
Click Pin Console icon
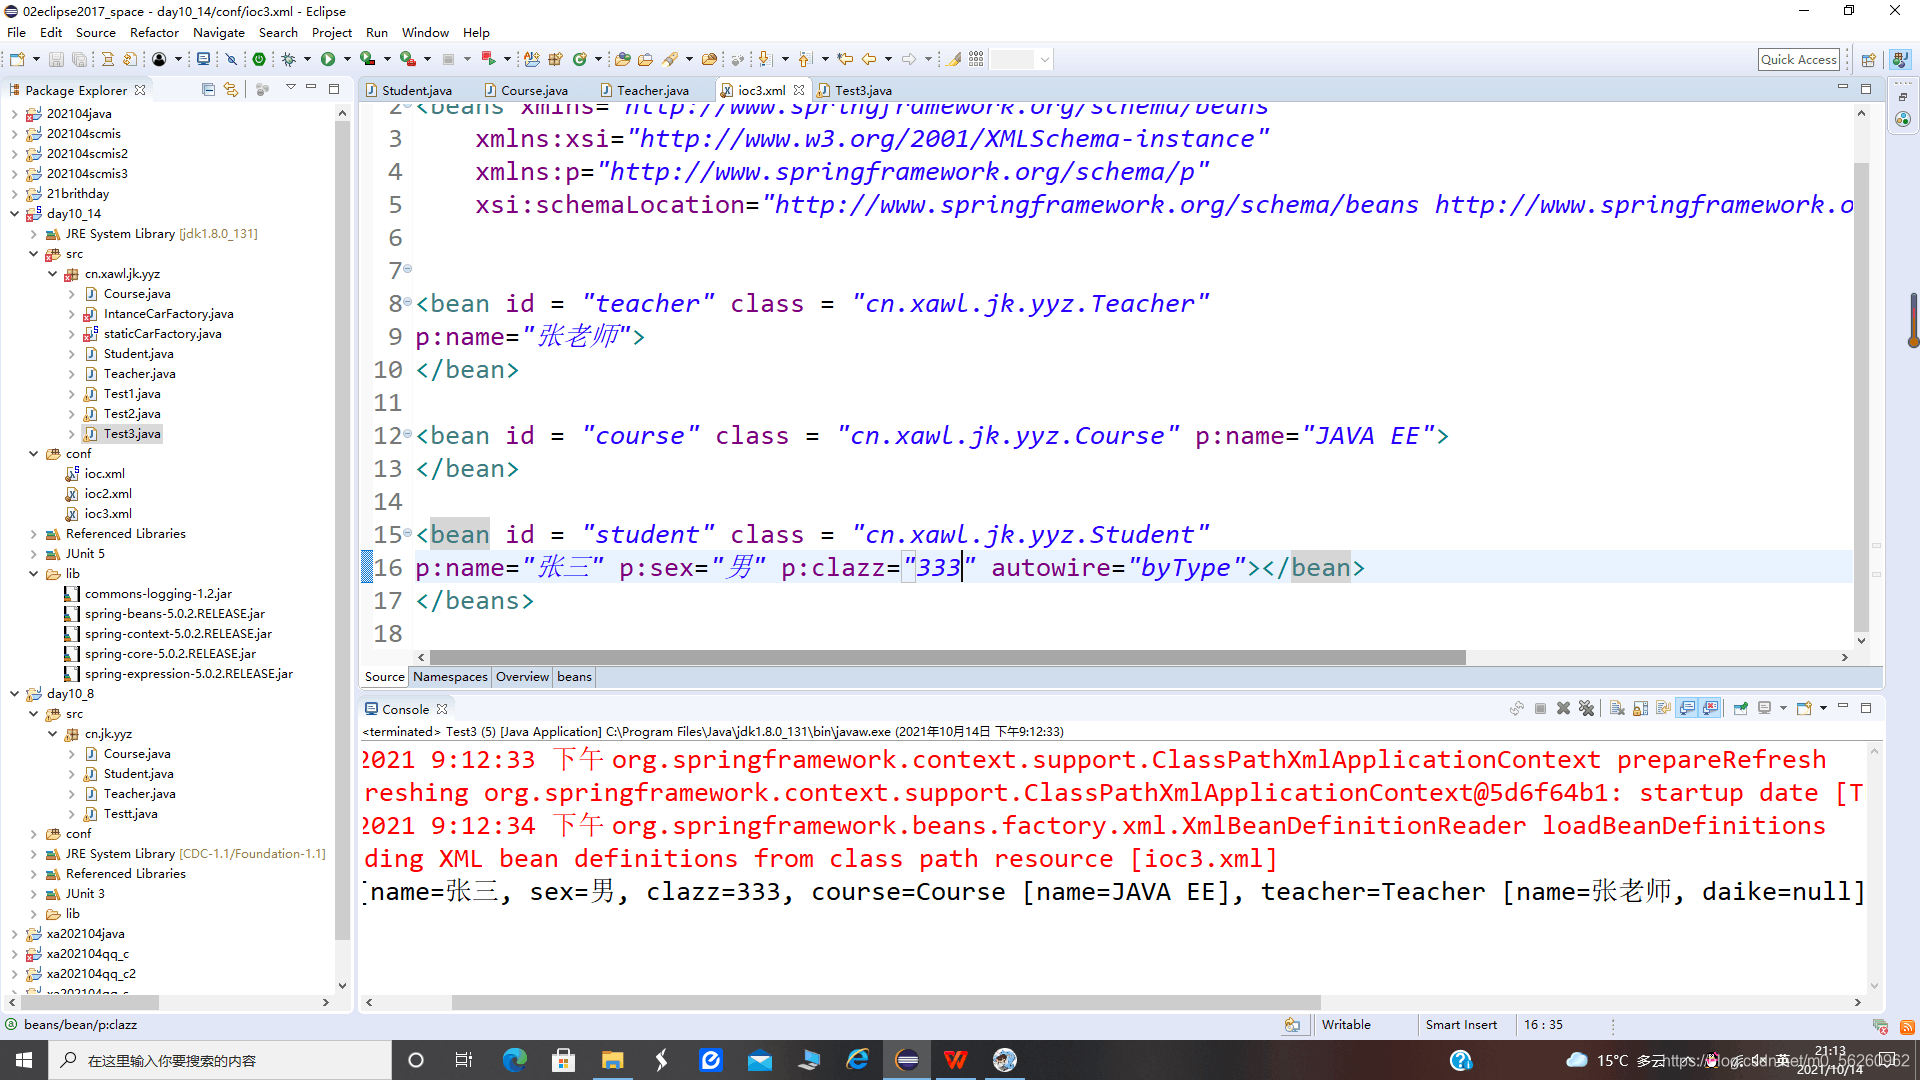point(1740,708)
